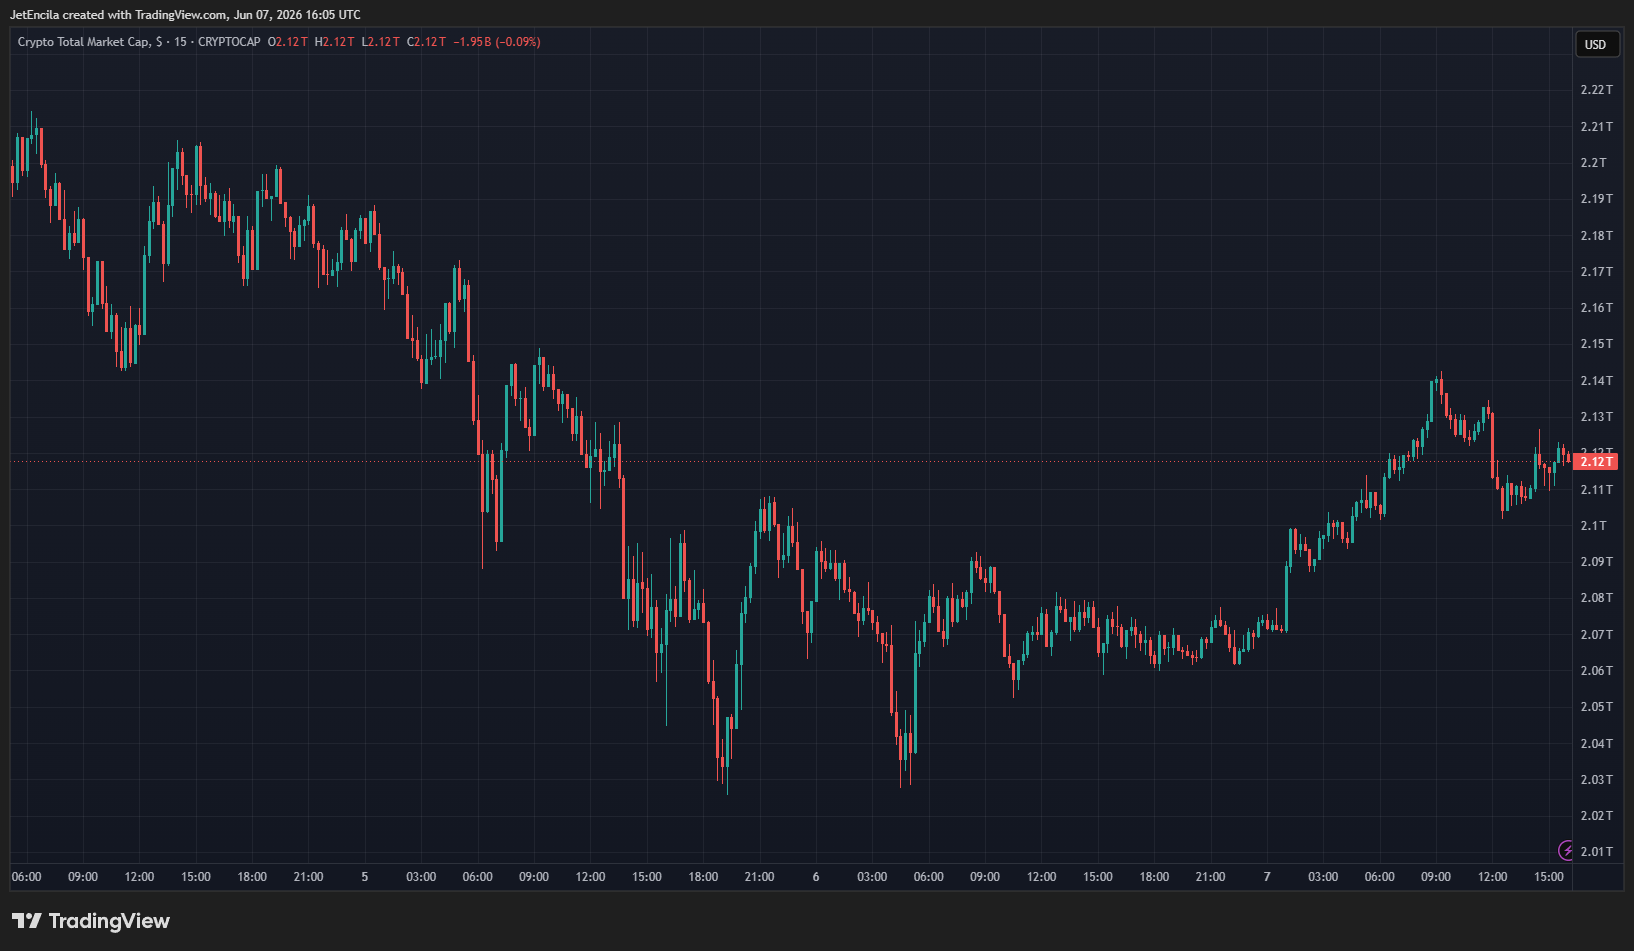The width and height of the screenshot is (1634, 951).
Task: Click the close value C2.12T
Action: tap(426, 42)
